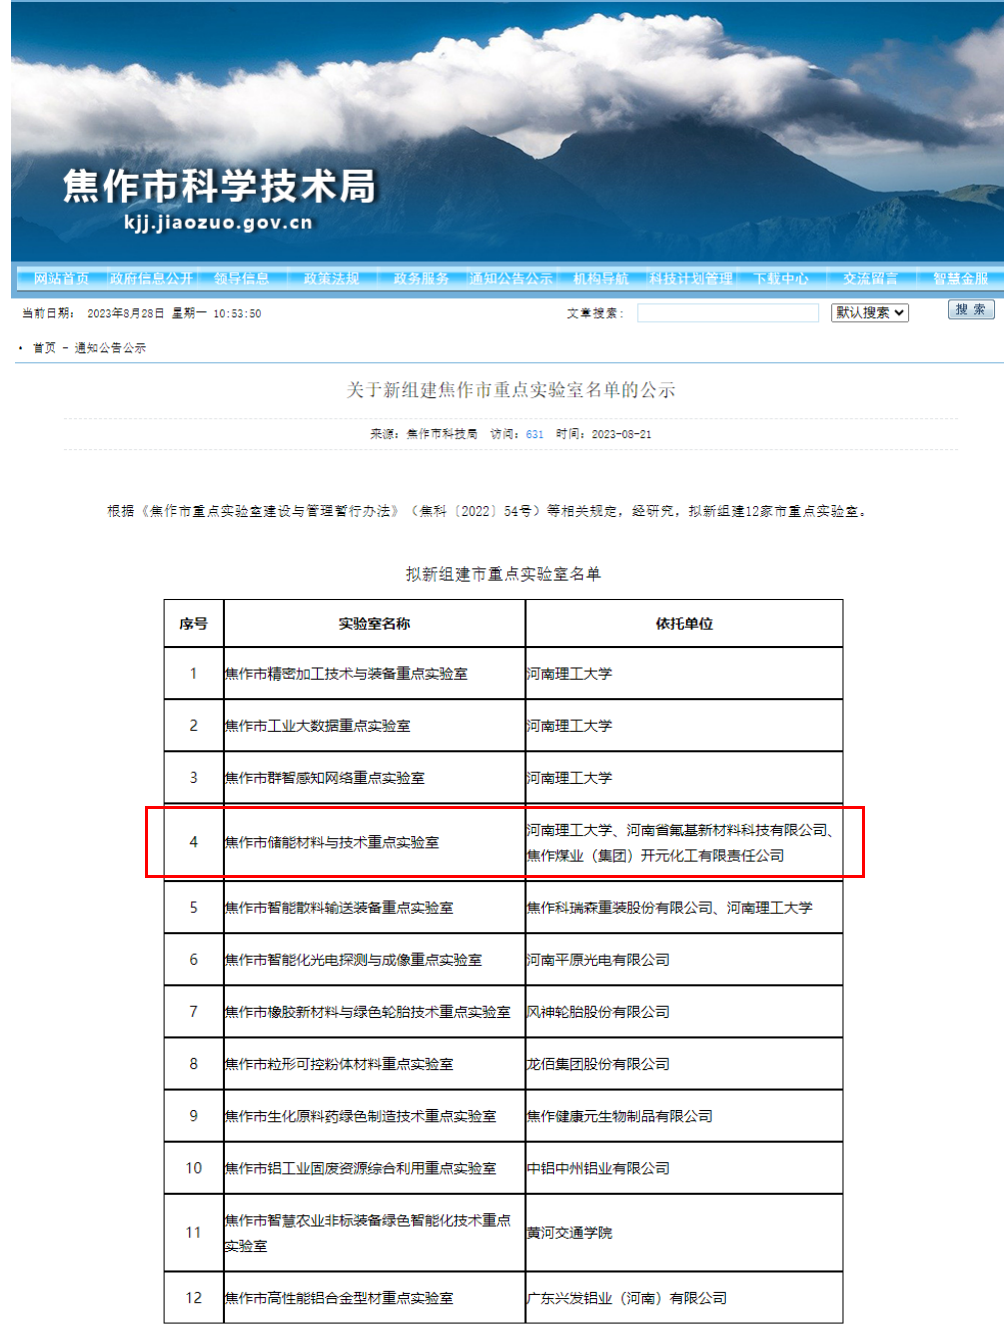The image size is (1005, 1344).
Task: Select the cell 焦作市粒形可控粉体材料重点实验室
Action: point(374,1064)
